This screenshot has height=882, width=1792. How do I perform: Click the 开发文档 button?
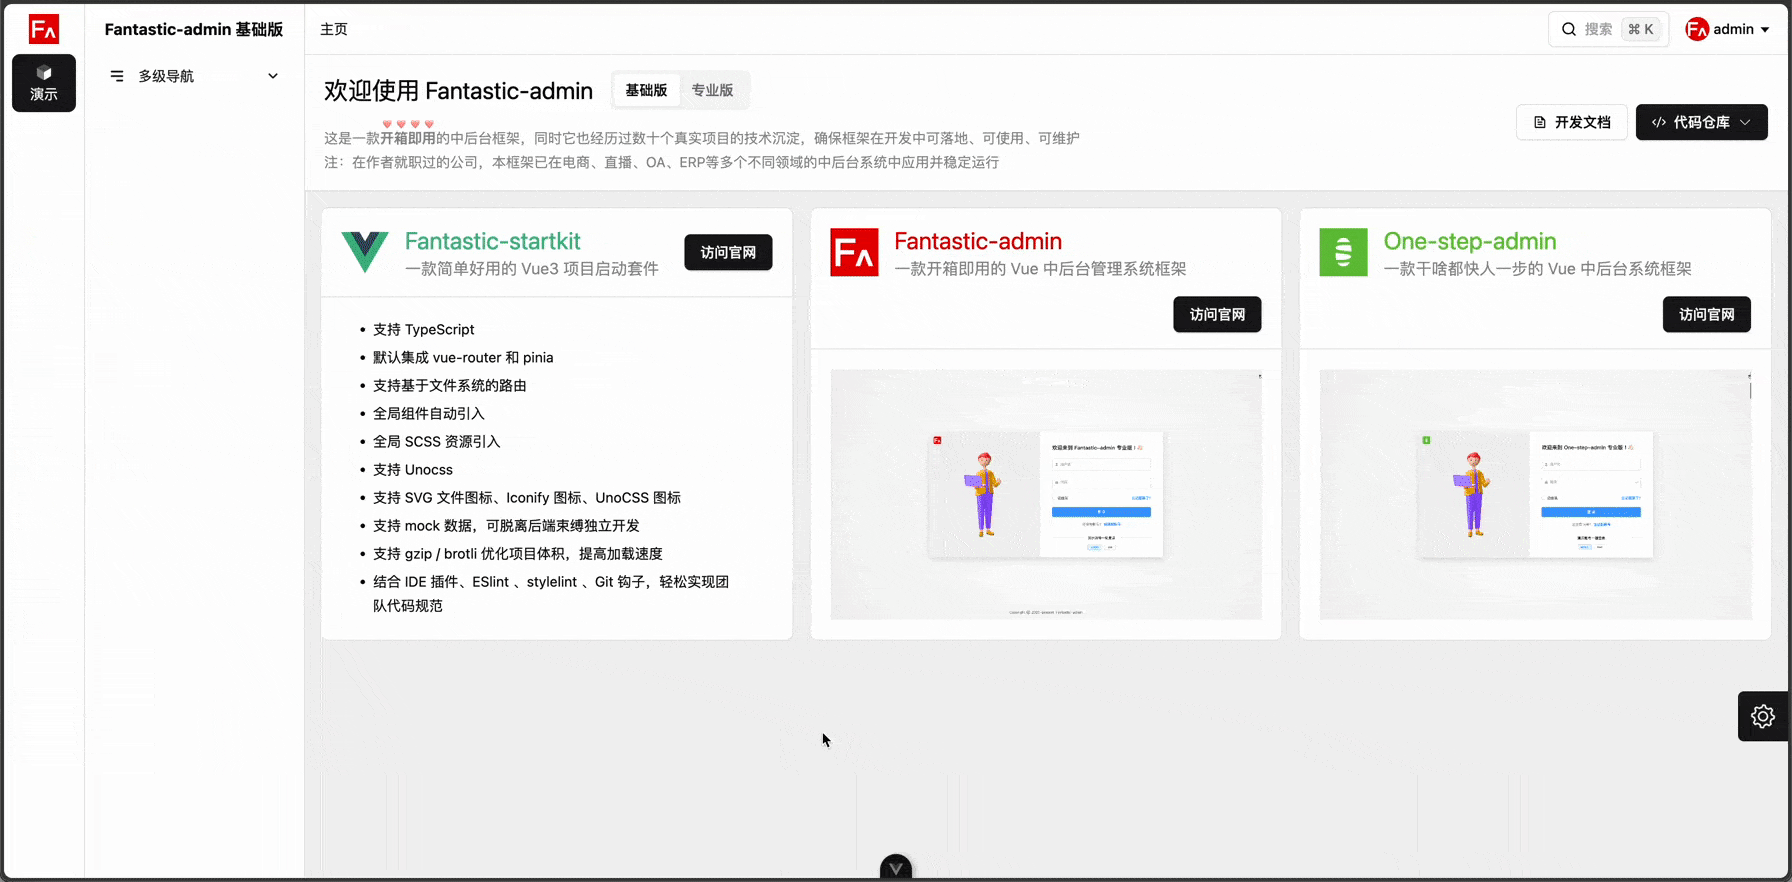1571,122
